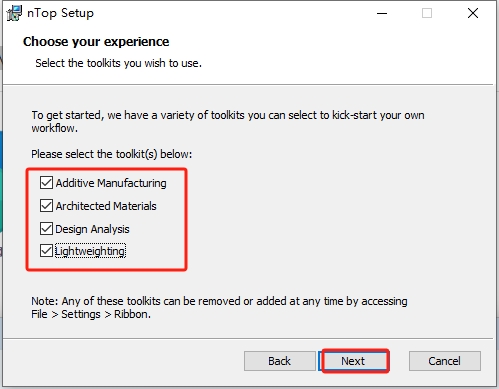499x389 pixels.
Task: Click the nTop Setup installer icon
Action: point(14,13)
